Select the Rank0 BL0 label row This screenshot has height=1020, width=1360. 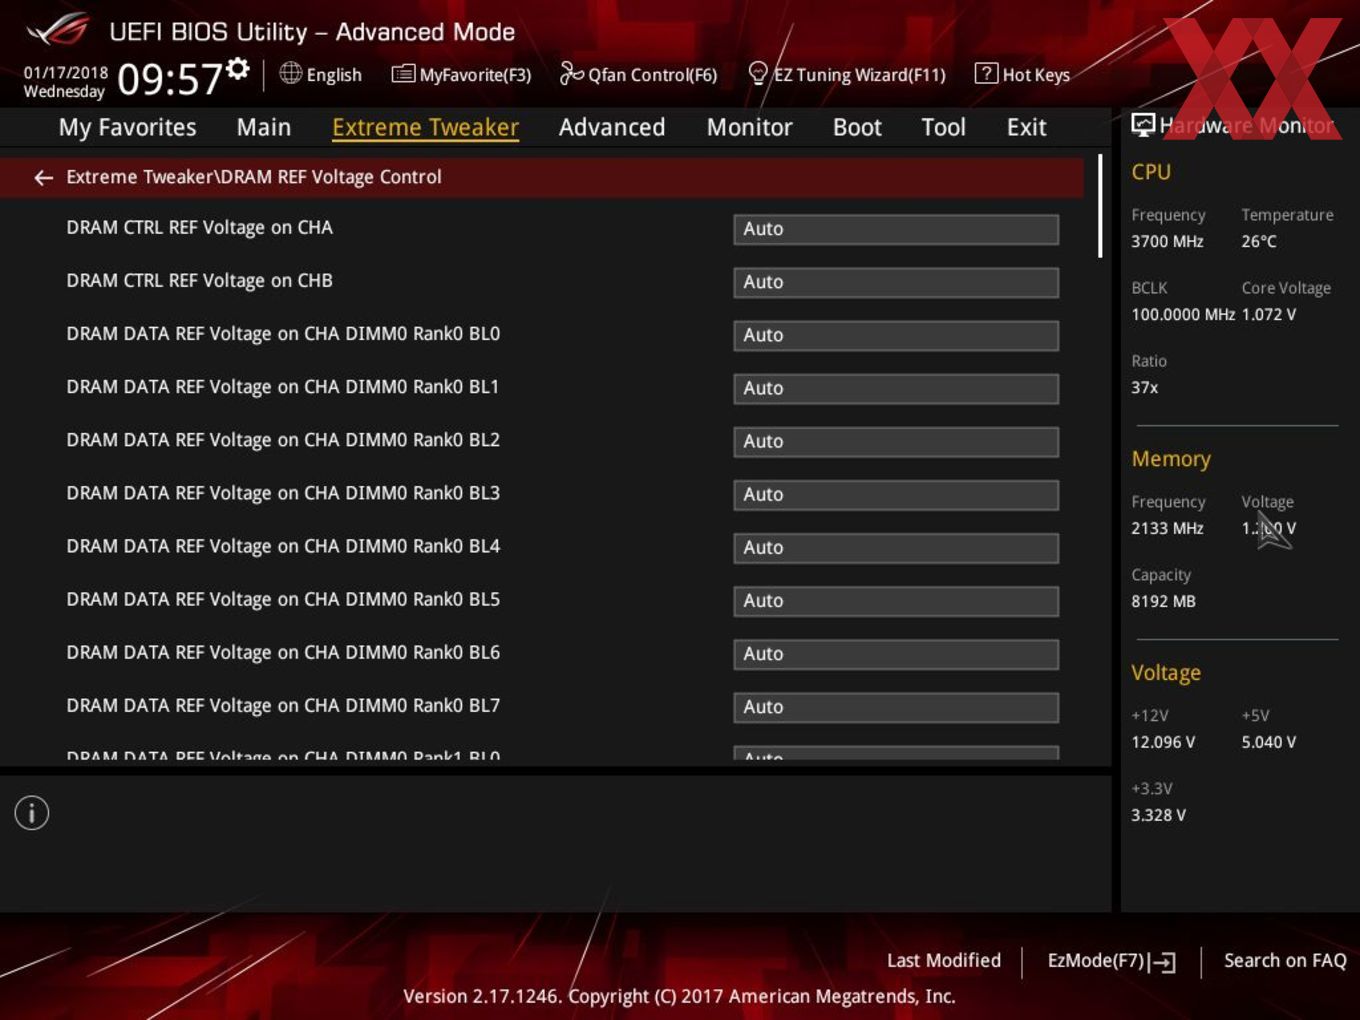283,334
